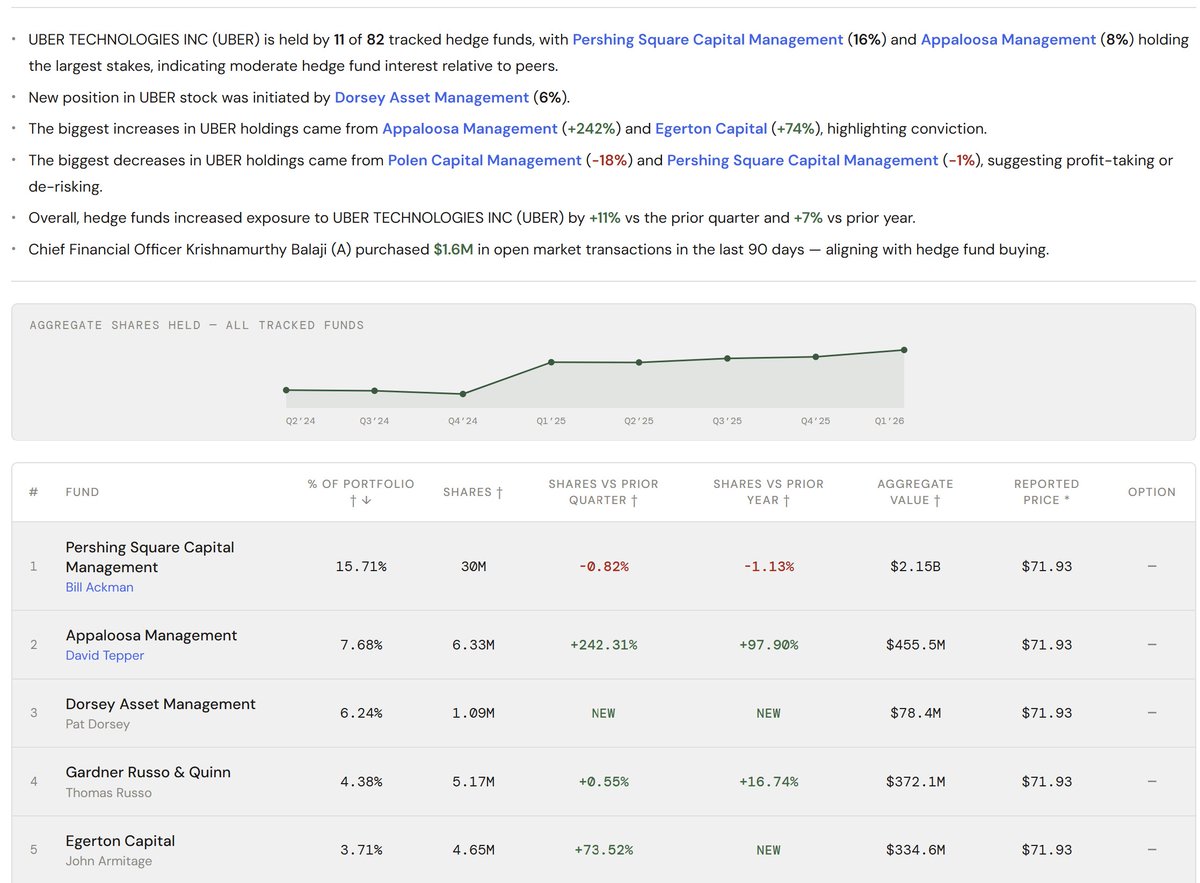Click 5.17M shares cell
This screenshot has height=883, width=1200.
click(x=473, y=782)
